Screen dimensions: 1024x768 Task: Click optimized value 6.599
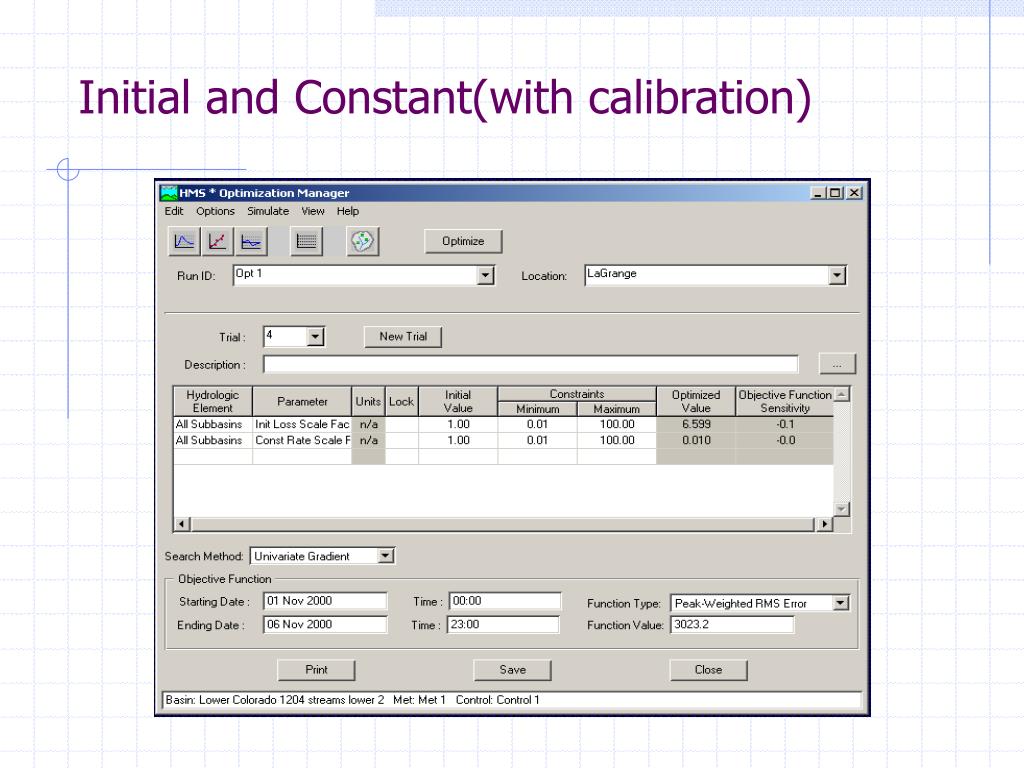[x=696, y=424]
